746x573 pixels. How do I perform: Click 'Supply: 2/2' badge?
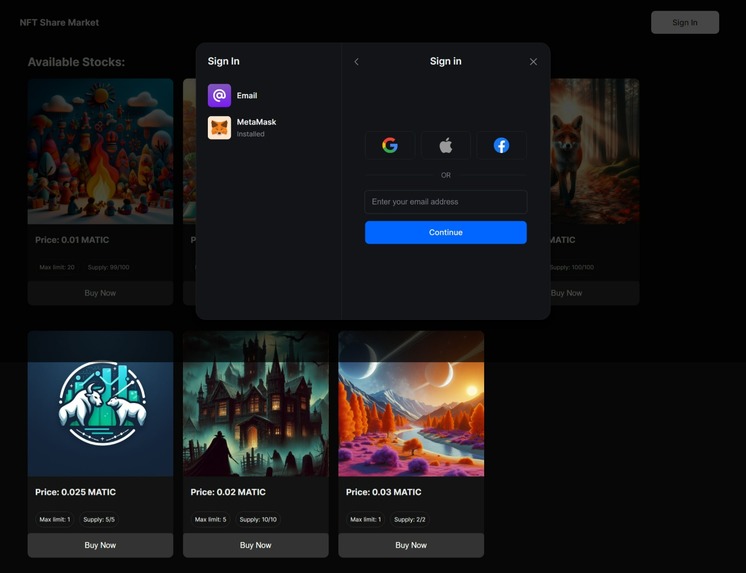click(410, 519)
